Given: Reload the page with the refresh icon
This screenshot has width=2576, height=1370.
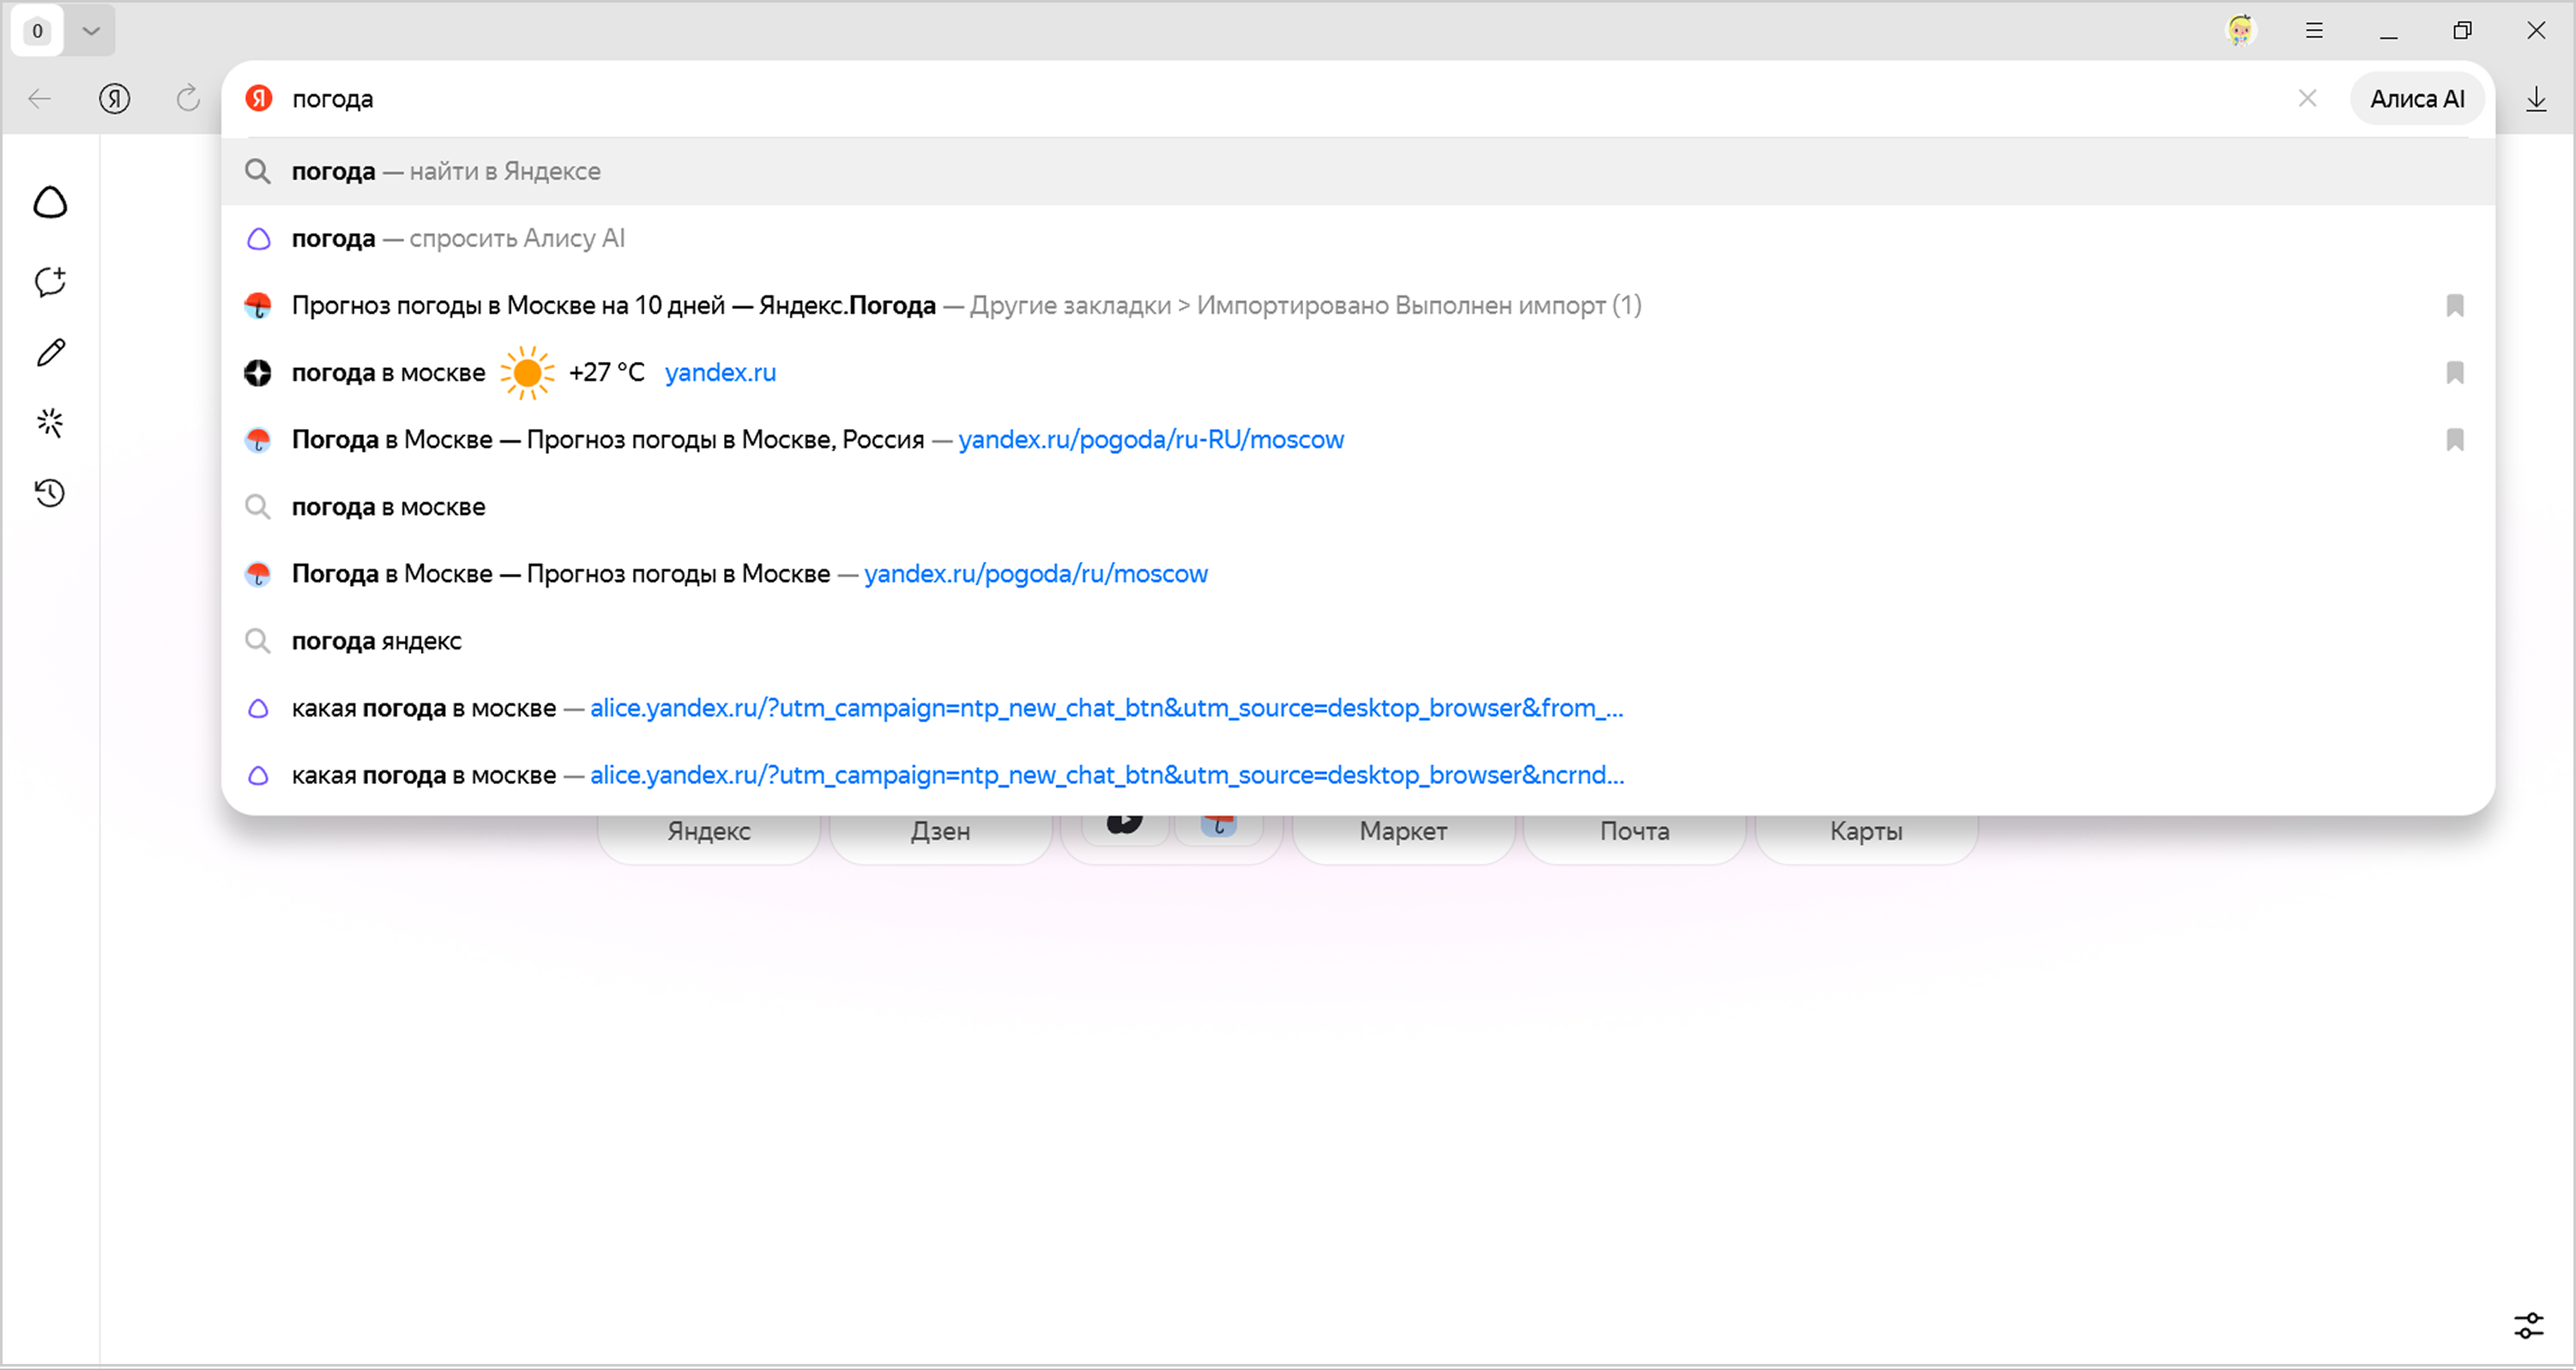Looking at the screenshot, I should 188,98.
